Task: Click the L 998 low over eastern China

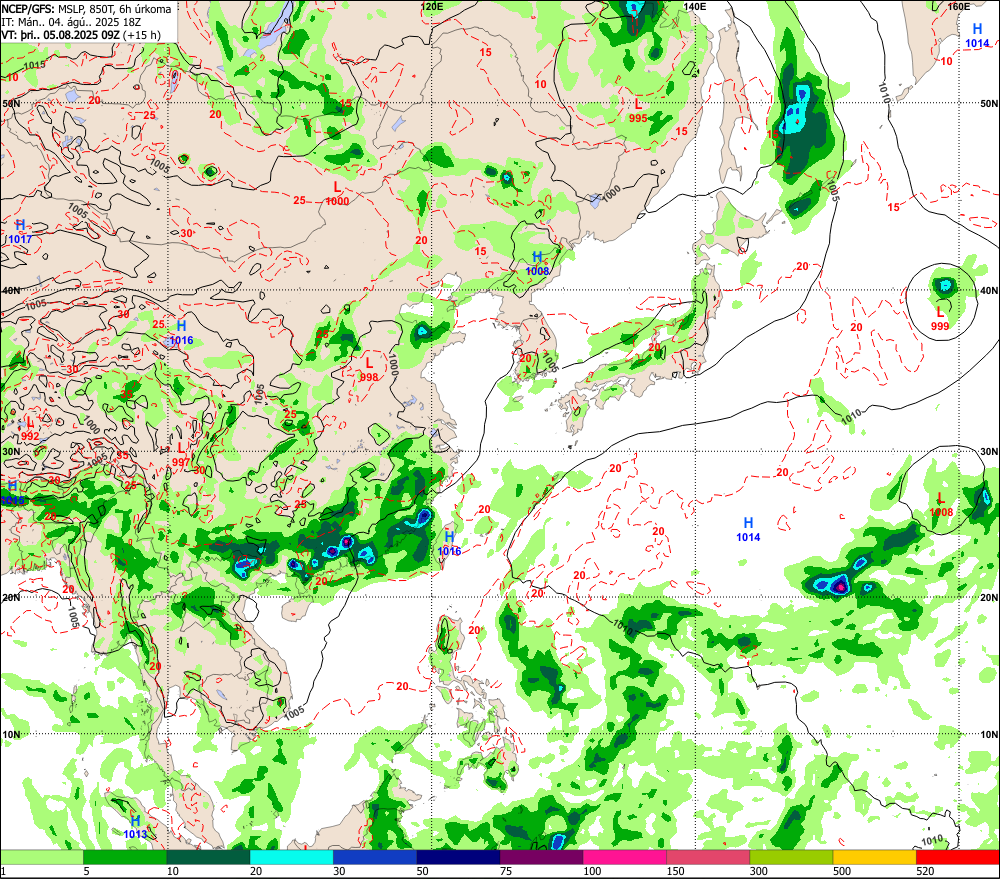Action: [369, 369]
